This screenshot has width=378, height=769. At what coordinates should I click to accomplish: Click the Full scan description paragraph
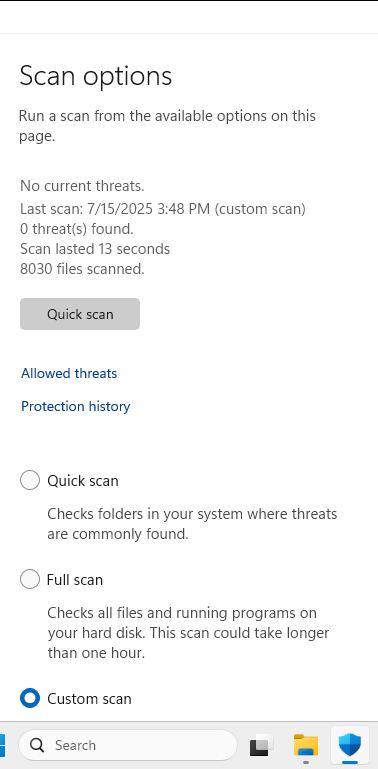click(188, 633)
